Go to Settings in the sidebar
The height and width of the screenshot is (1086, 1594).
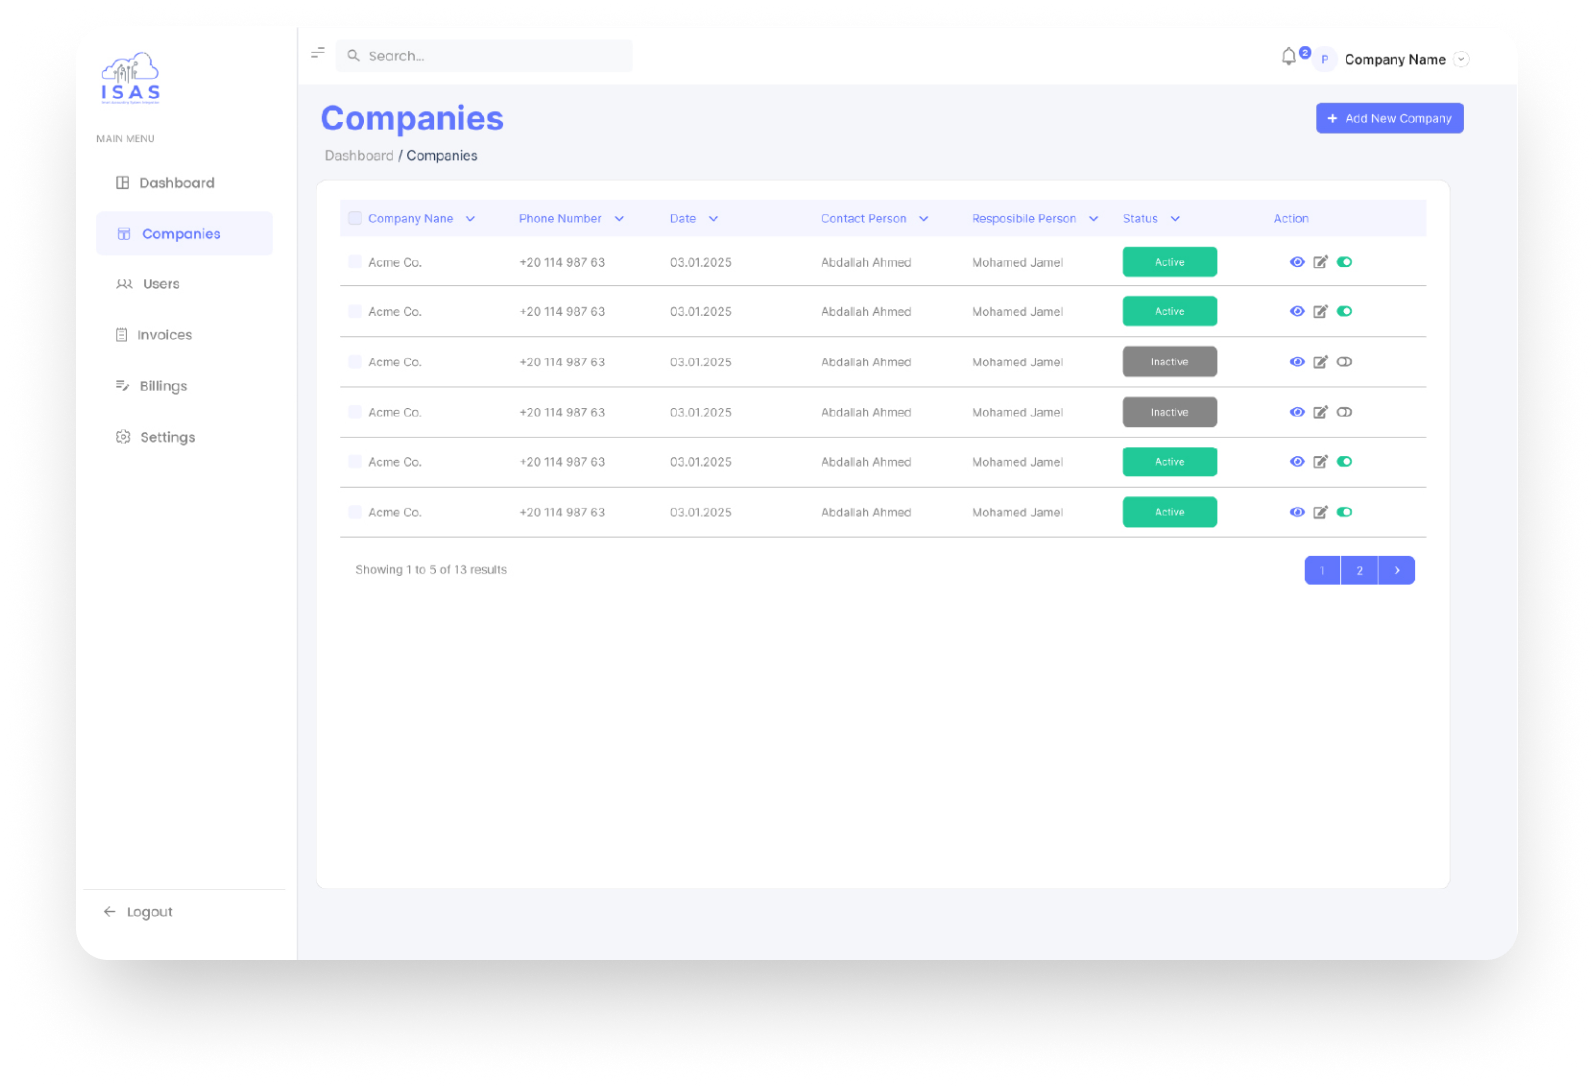(167, 437)
